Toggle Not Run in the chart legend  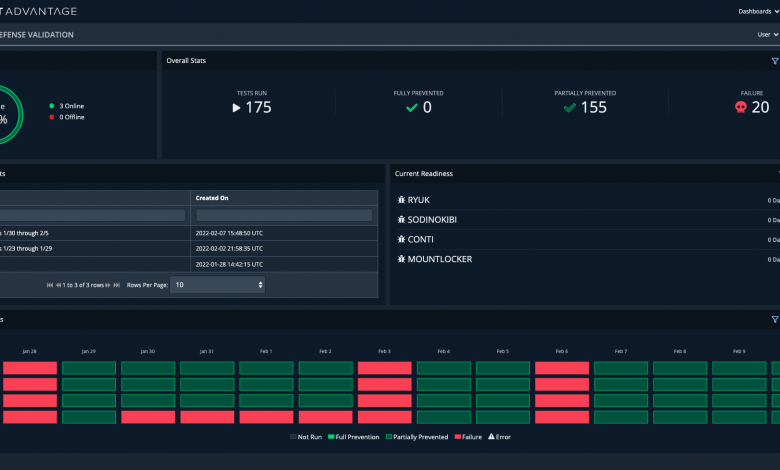306,437
